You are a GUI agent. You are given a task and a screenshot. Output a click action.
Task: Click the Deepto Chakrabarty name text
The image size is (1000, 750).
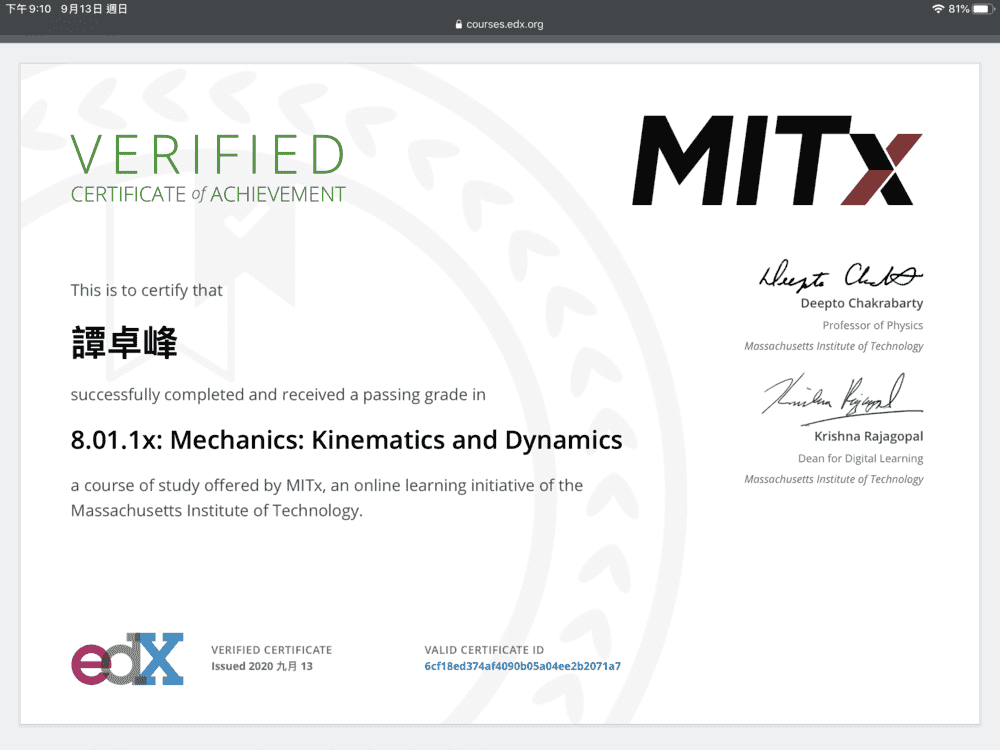(x=861, y=303)
